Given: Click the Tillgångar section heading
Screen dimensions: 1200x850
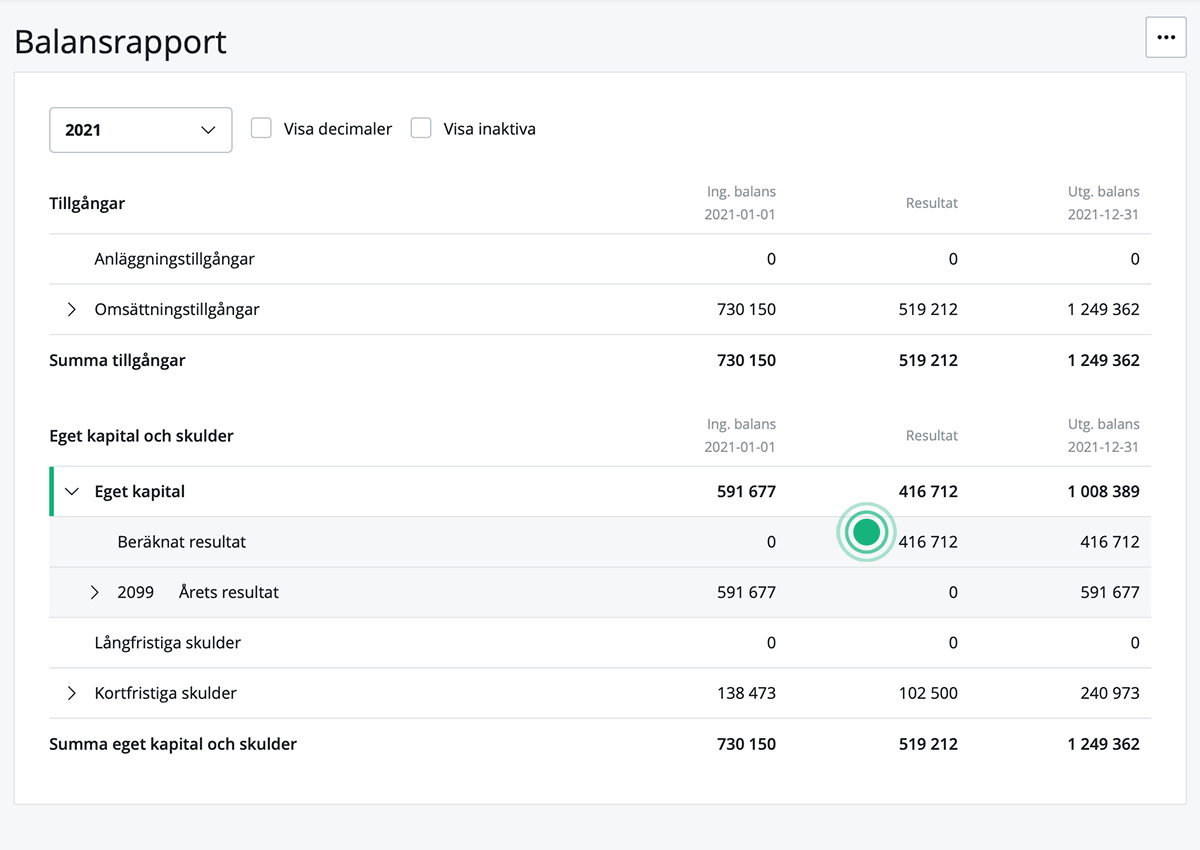Looking at the screenshot, I should click(87, 203).
